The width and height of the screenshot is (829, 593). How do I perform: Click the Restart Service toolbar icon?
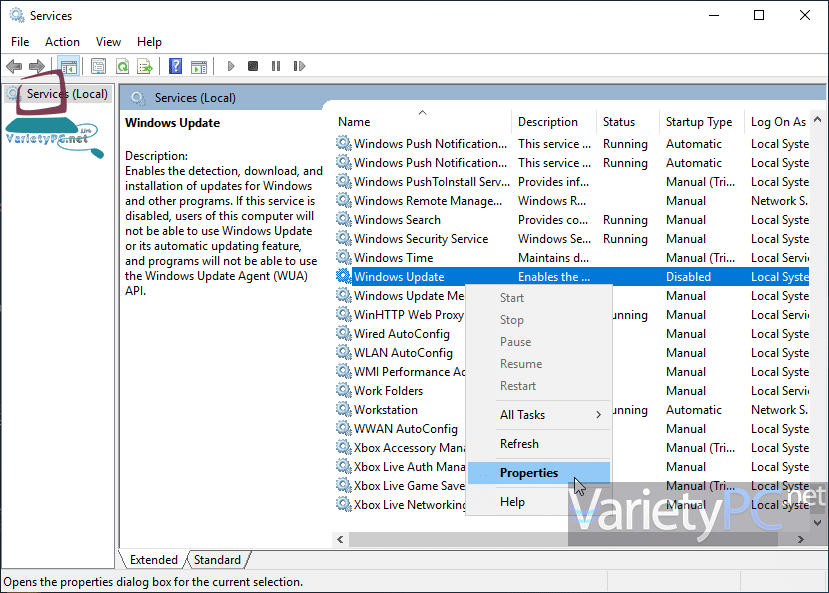click(x=299, y=66)
